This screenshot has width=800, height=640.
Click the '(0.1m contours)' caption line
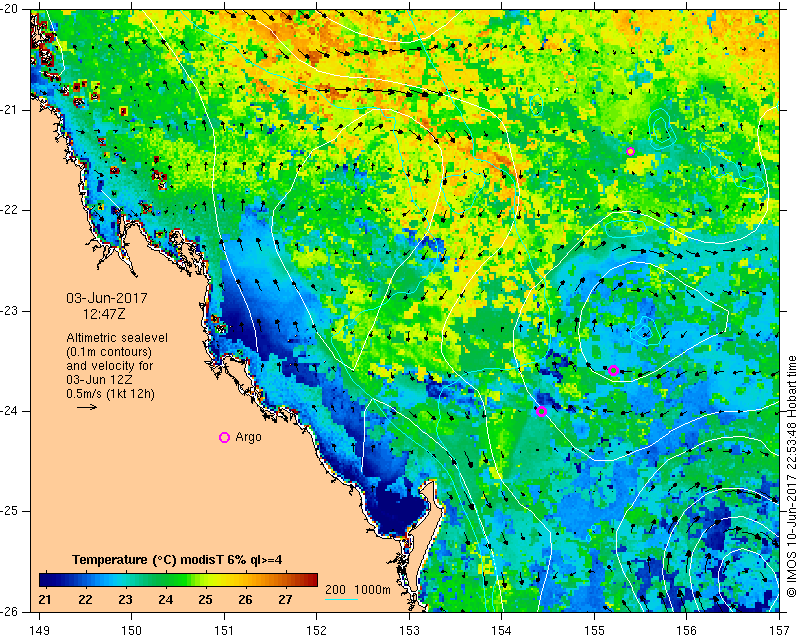(109, 352)
